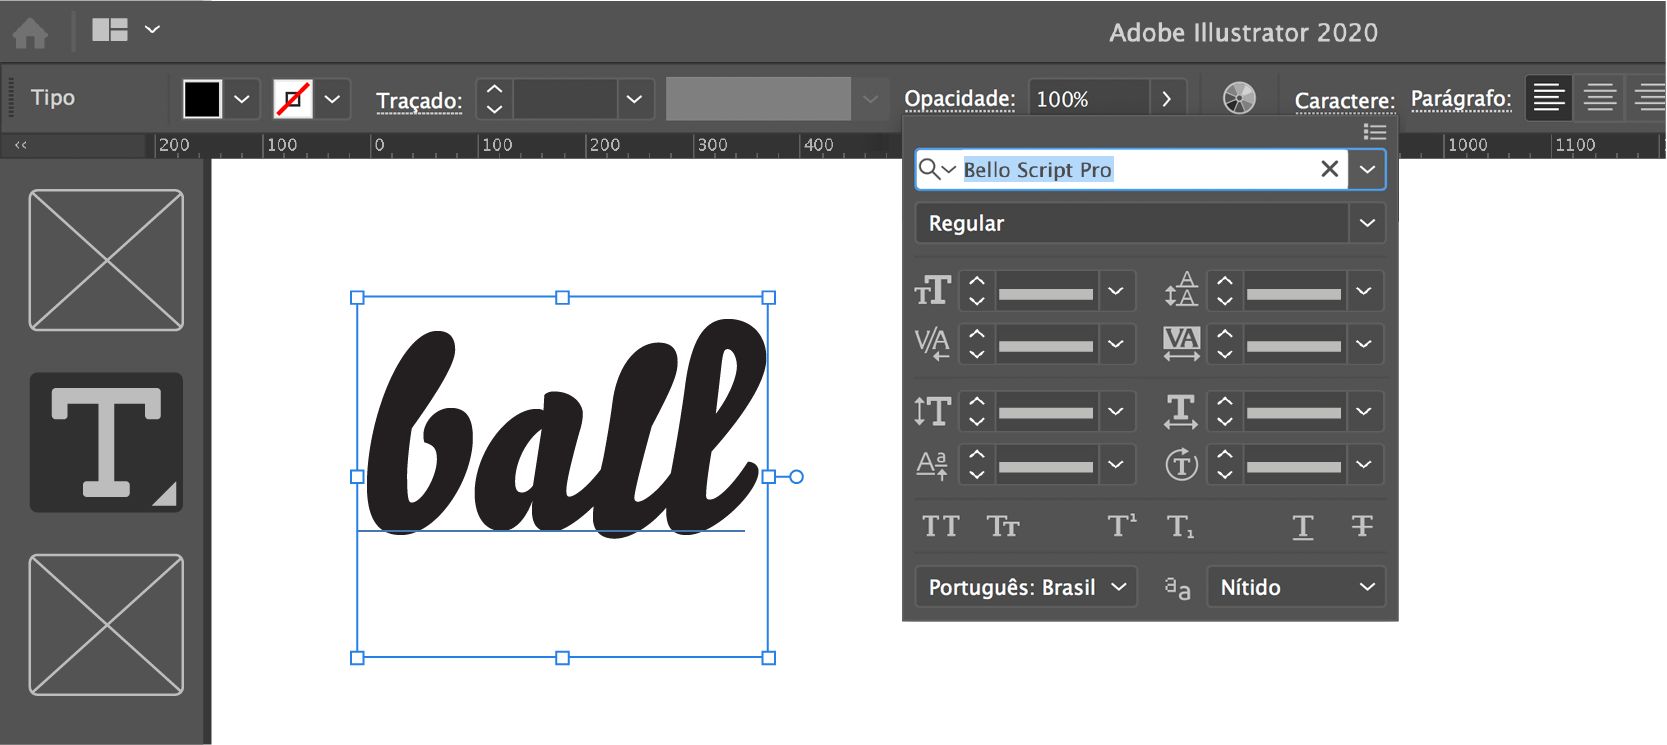Open the arrange documents layout icon
This screenshot has width=1667, height=745.
(x=110, y=30)
